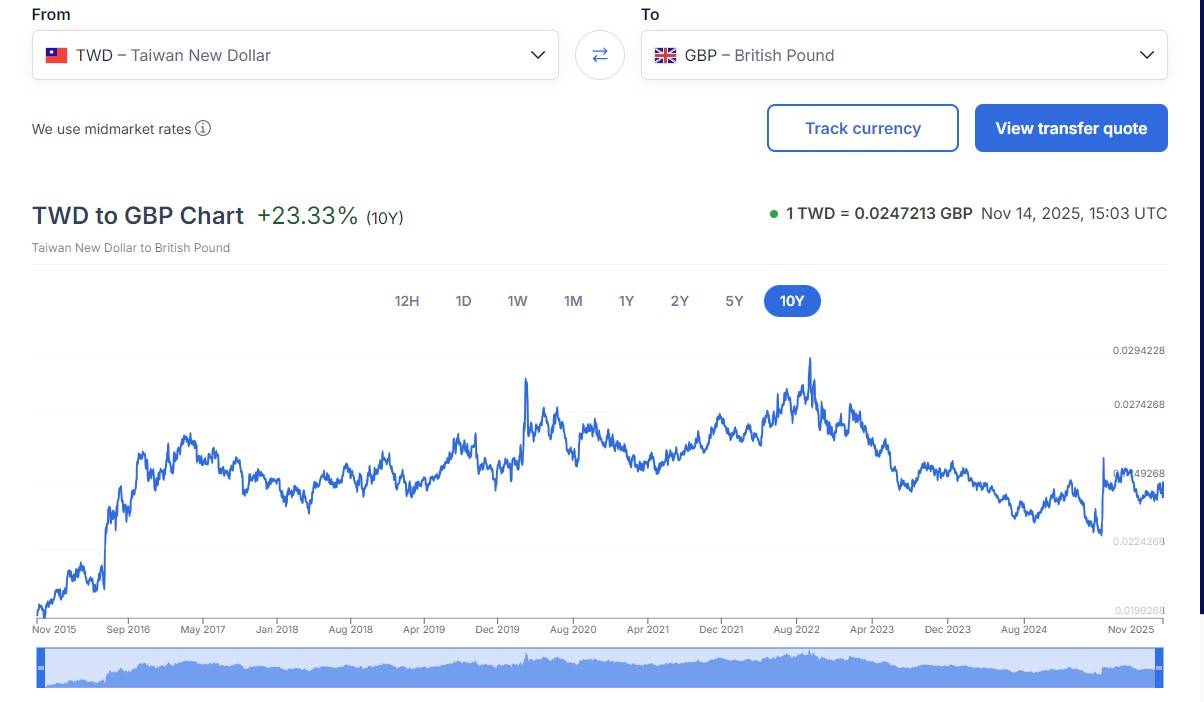
Task: Click the left handle of range slider
Action: (41, 667)
